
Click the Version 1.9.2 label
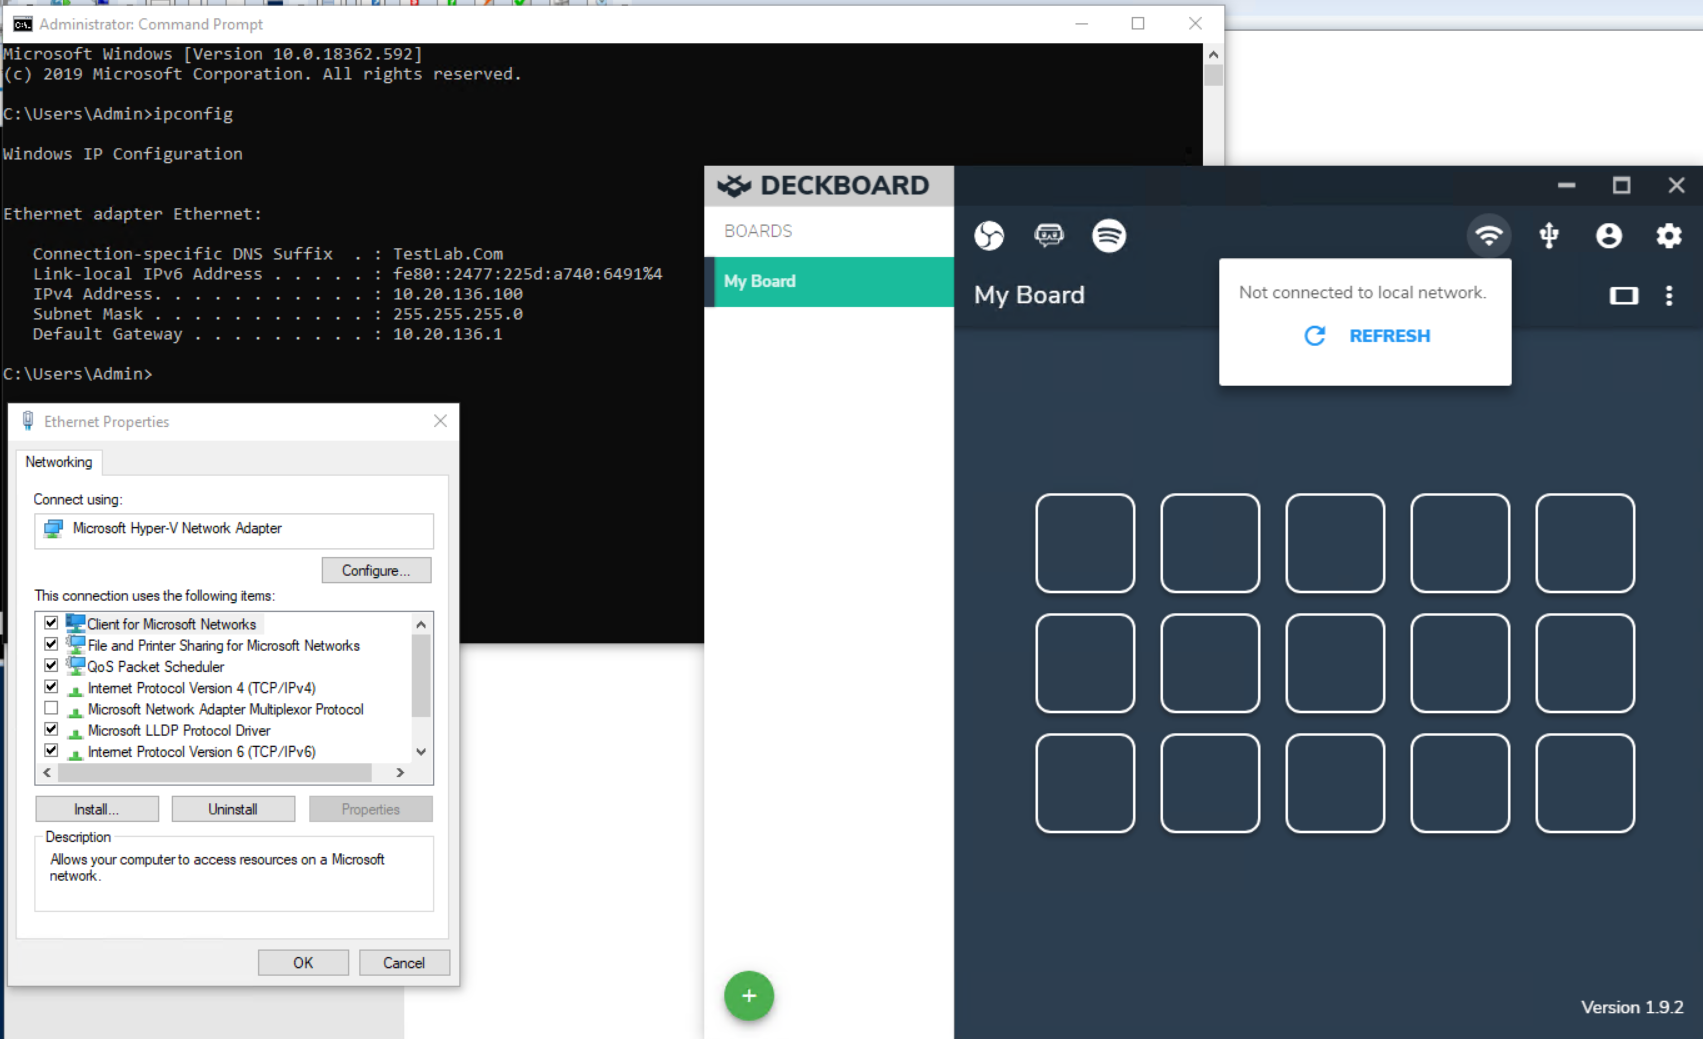pyautogui.click(x=1632, y=1007)
